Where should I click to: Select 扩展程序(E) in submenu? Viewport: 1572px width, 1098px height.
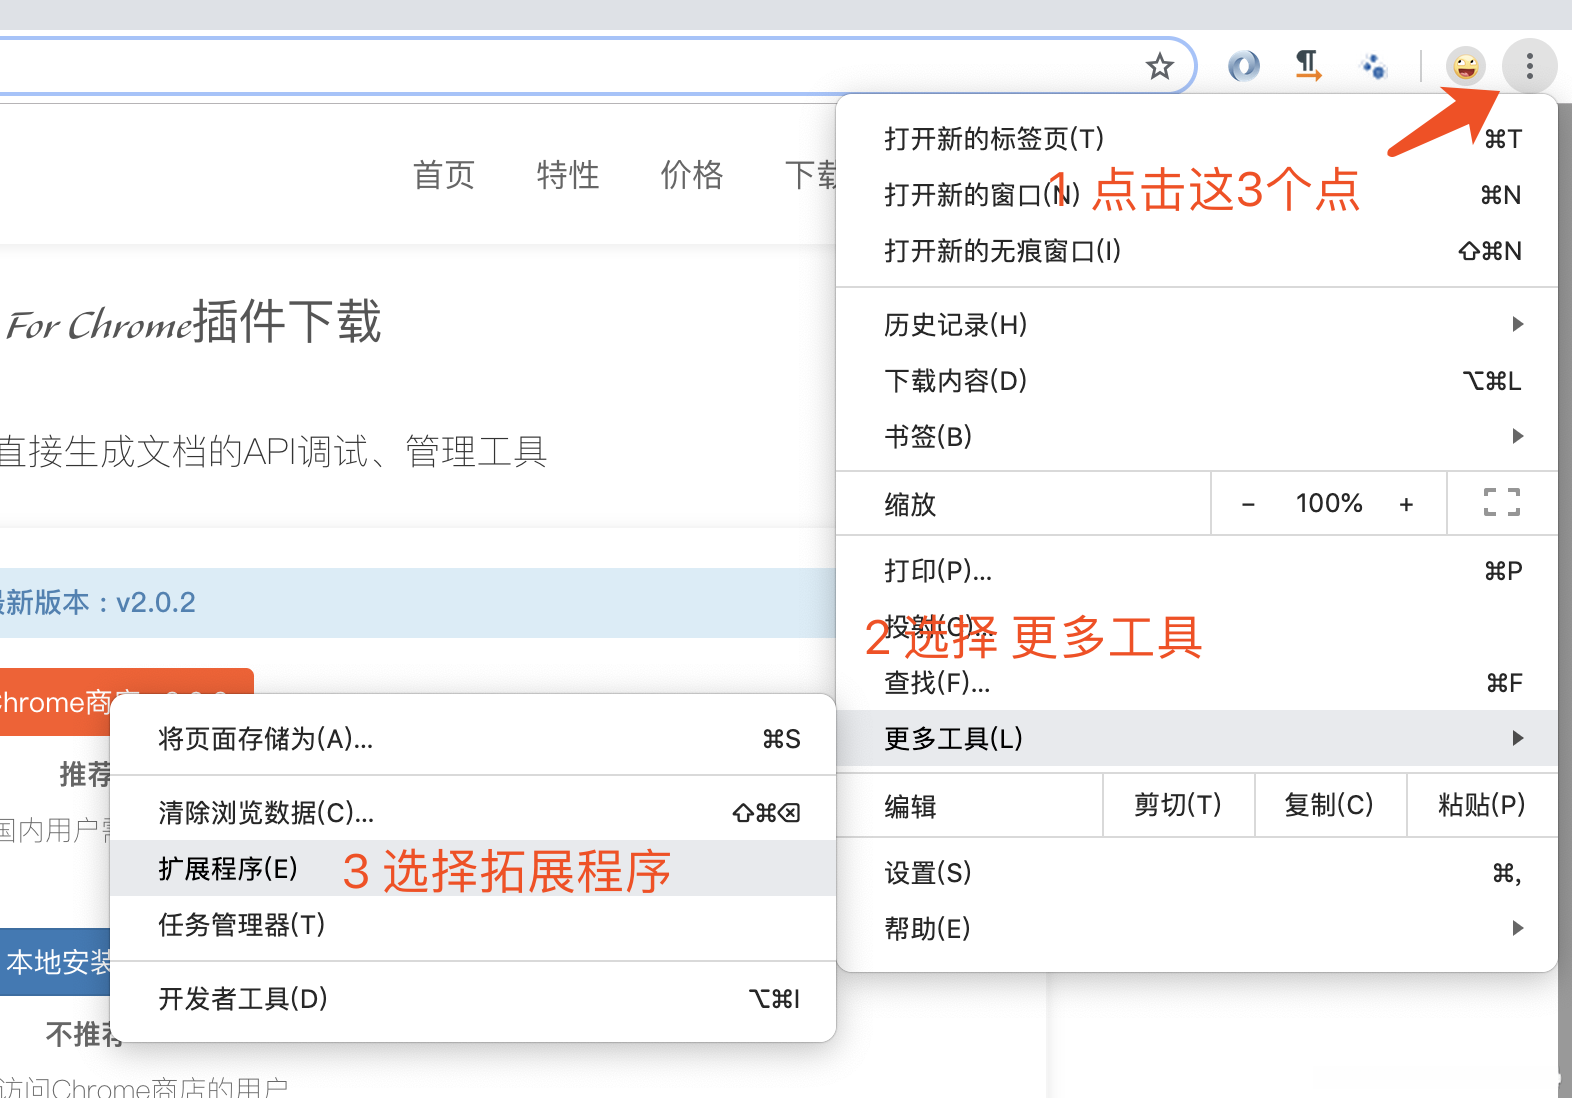(x=473, y=868)
